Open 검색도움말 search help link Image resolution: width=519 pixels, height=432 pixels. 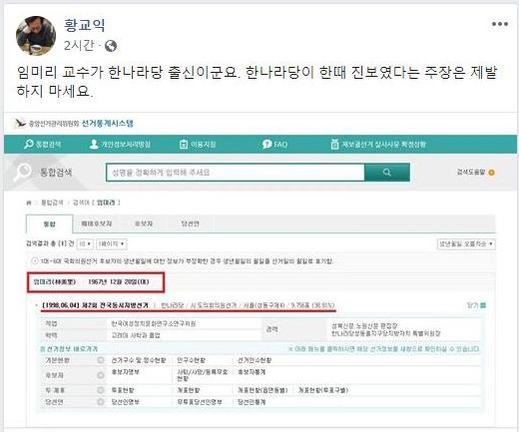(x=471, y=172)
